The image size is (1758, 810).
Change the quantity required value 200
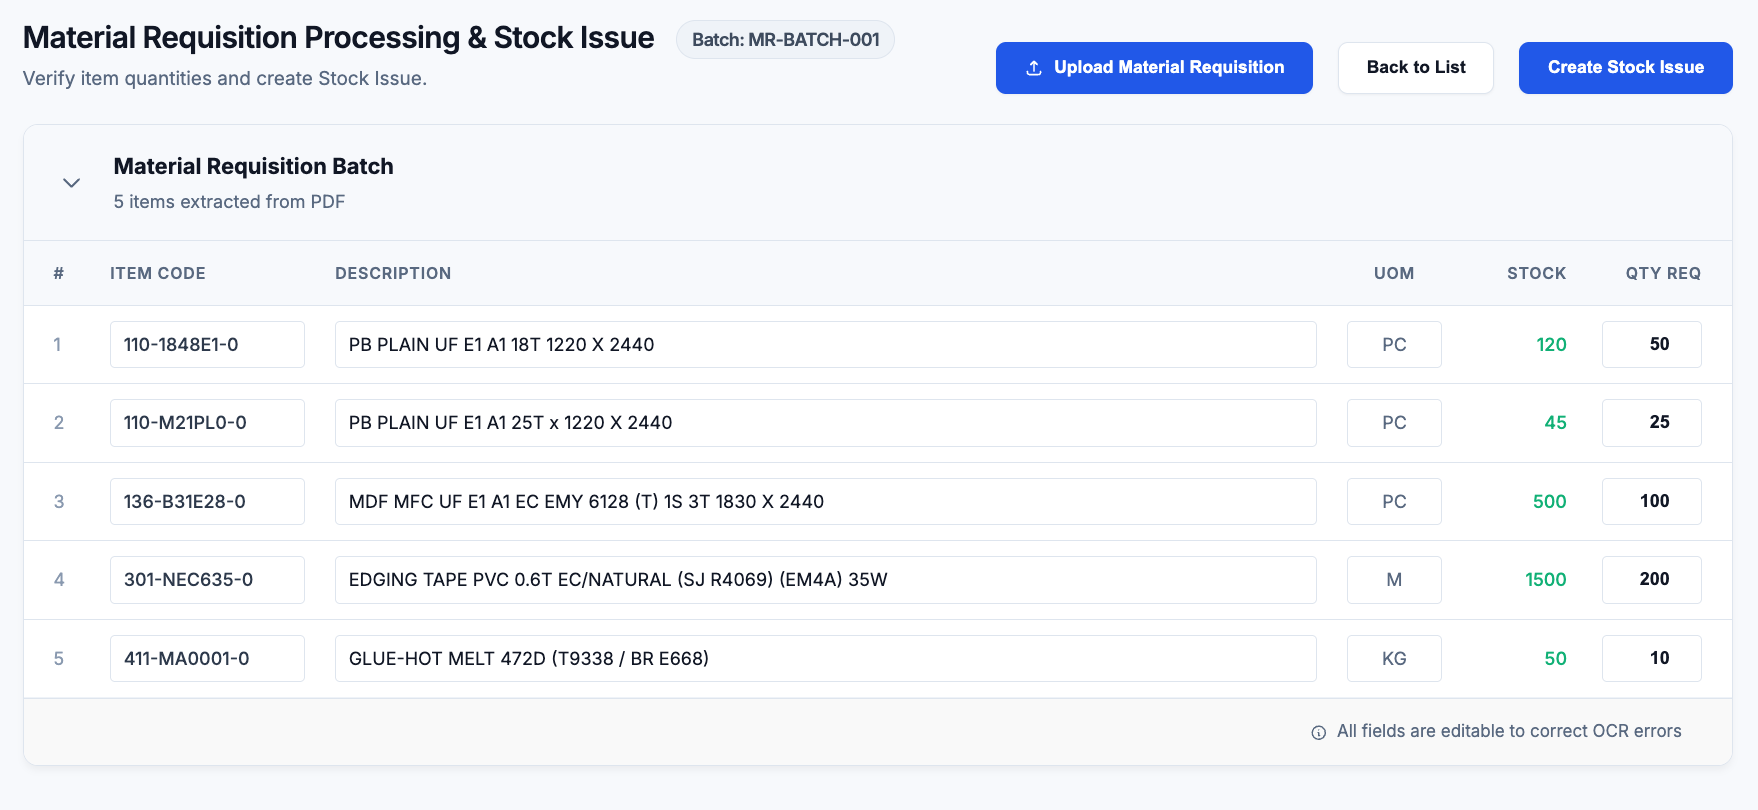[x=1651, y=580]
